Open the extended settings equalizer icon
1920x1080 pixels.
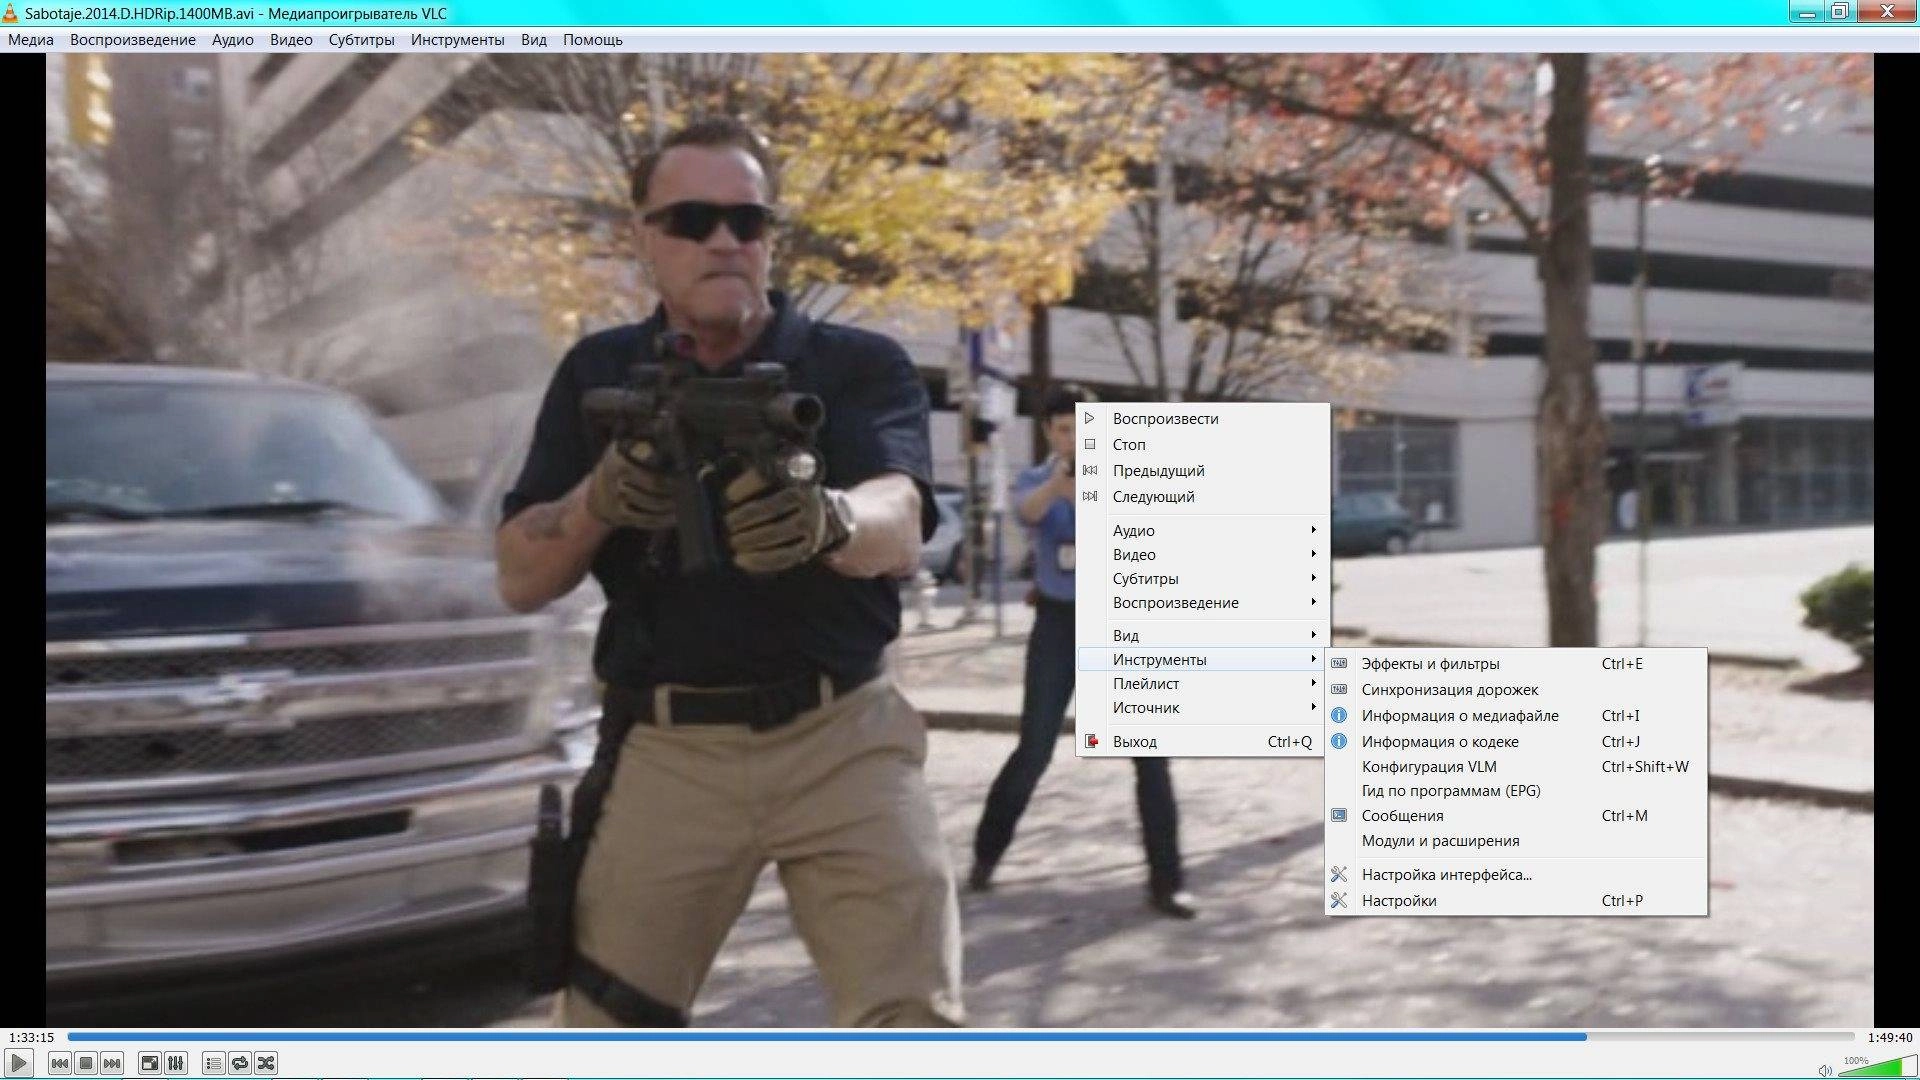[x=175, y=1063]
